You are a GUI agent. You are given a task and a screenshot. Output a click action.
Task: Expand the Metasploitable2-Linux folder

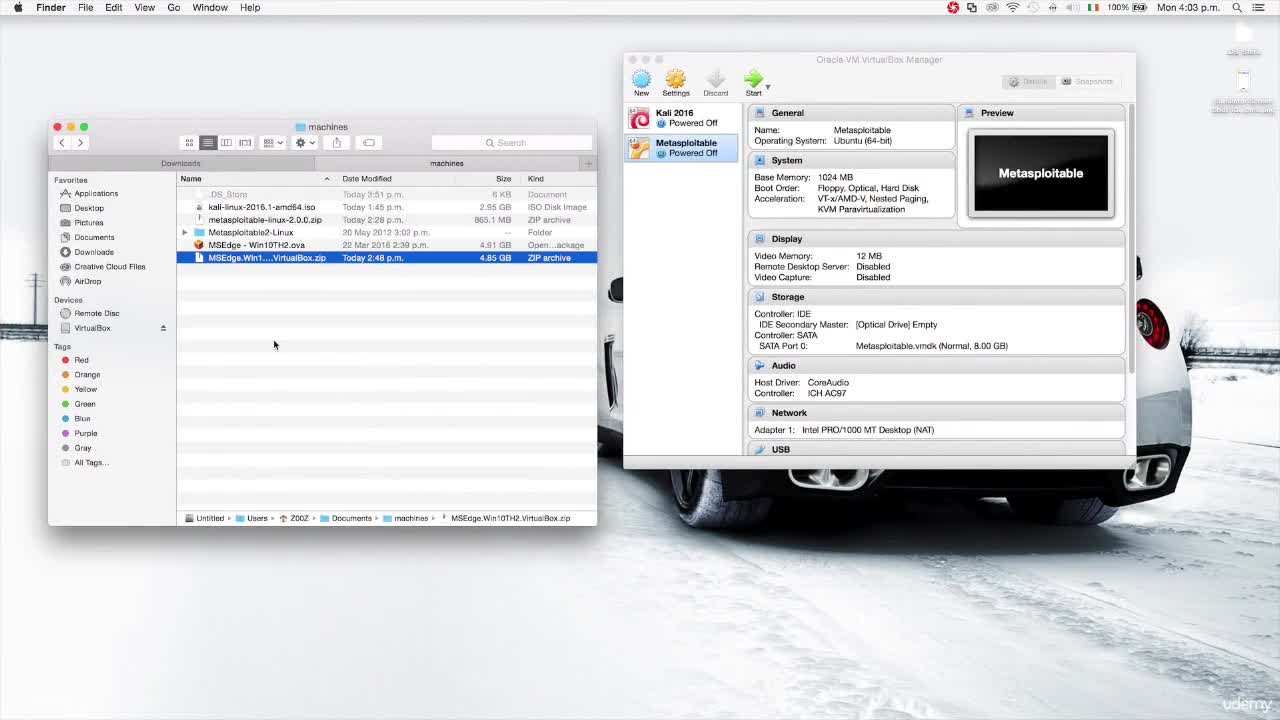tap(185, 232)
